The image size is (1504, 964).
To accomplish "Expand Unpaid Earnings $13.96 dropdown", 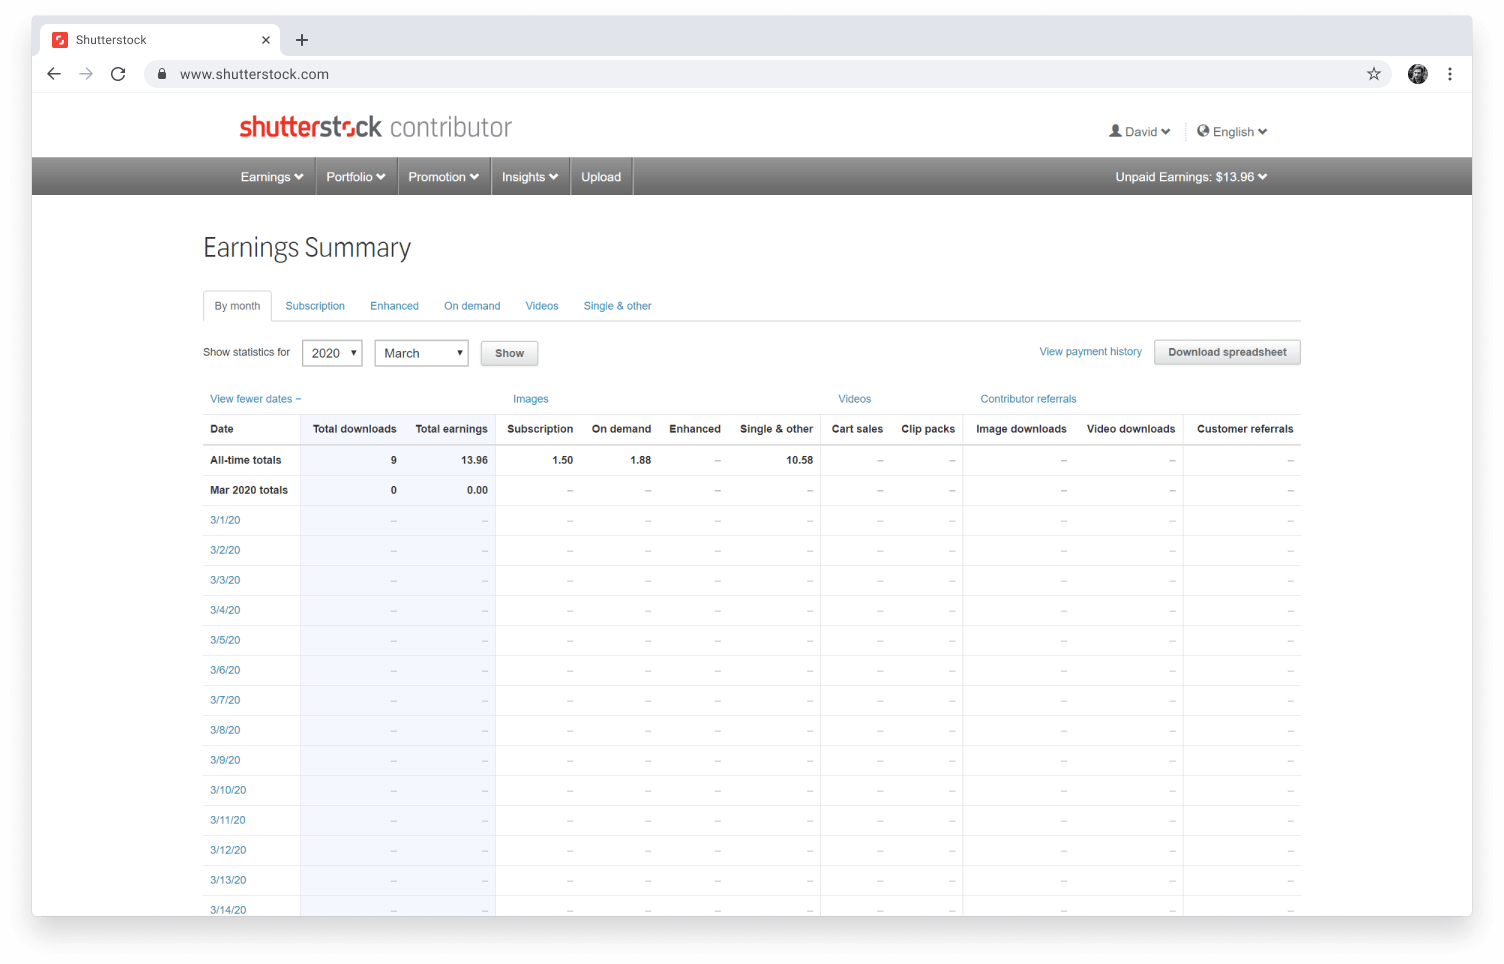I will 1191,177.
